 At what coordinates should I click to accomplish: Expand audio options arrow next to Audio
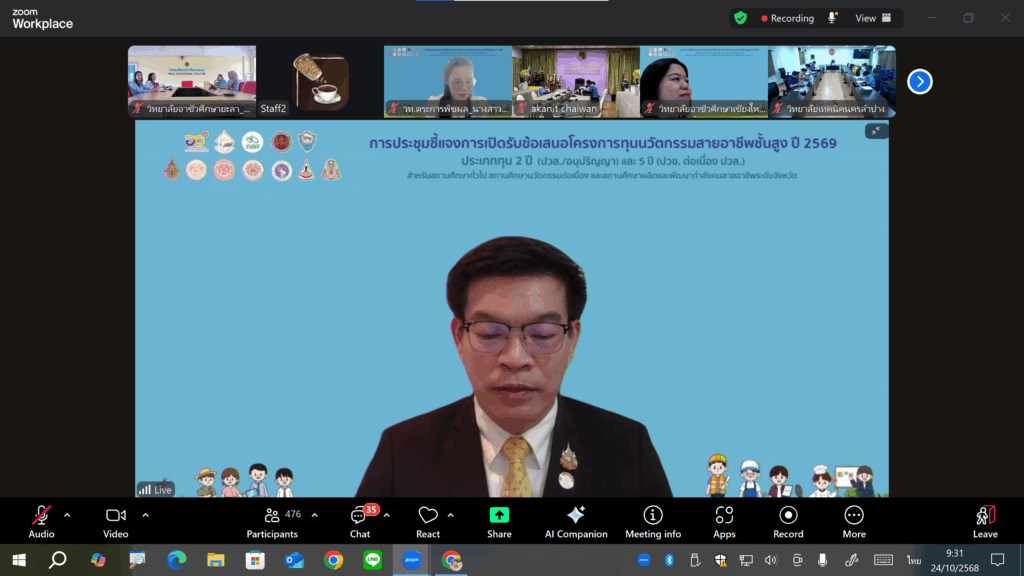67,515
